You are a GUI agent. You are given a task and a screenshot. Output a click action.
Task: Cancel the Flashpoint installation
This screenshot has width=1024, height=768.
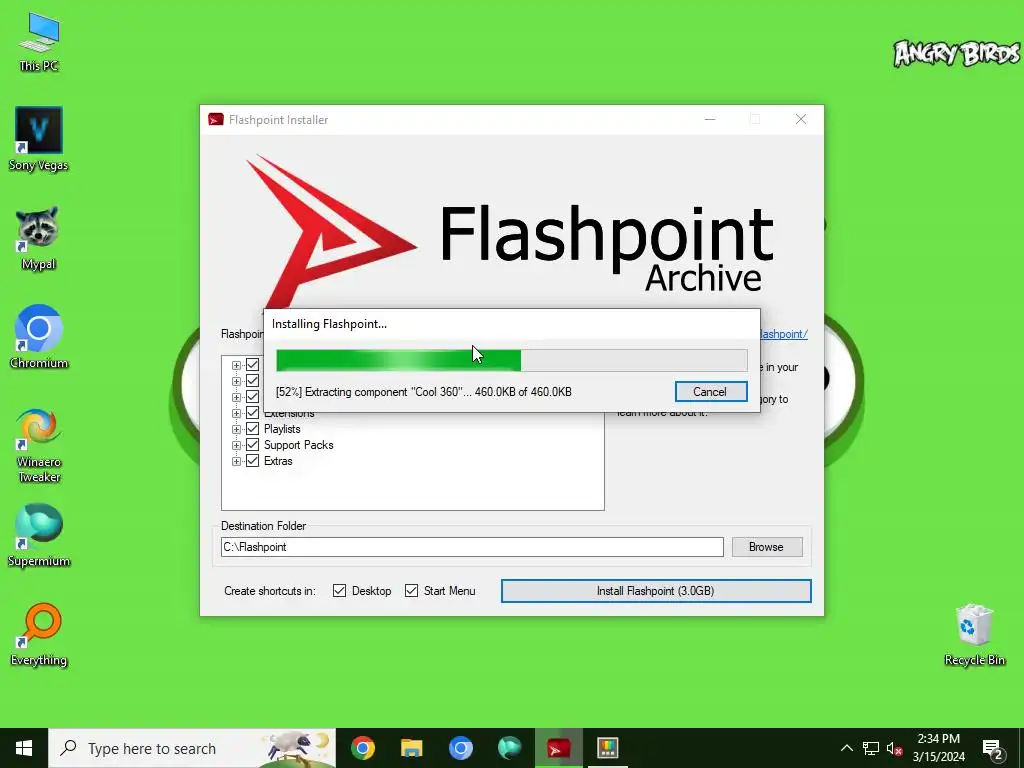click(x=711, y=392)
